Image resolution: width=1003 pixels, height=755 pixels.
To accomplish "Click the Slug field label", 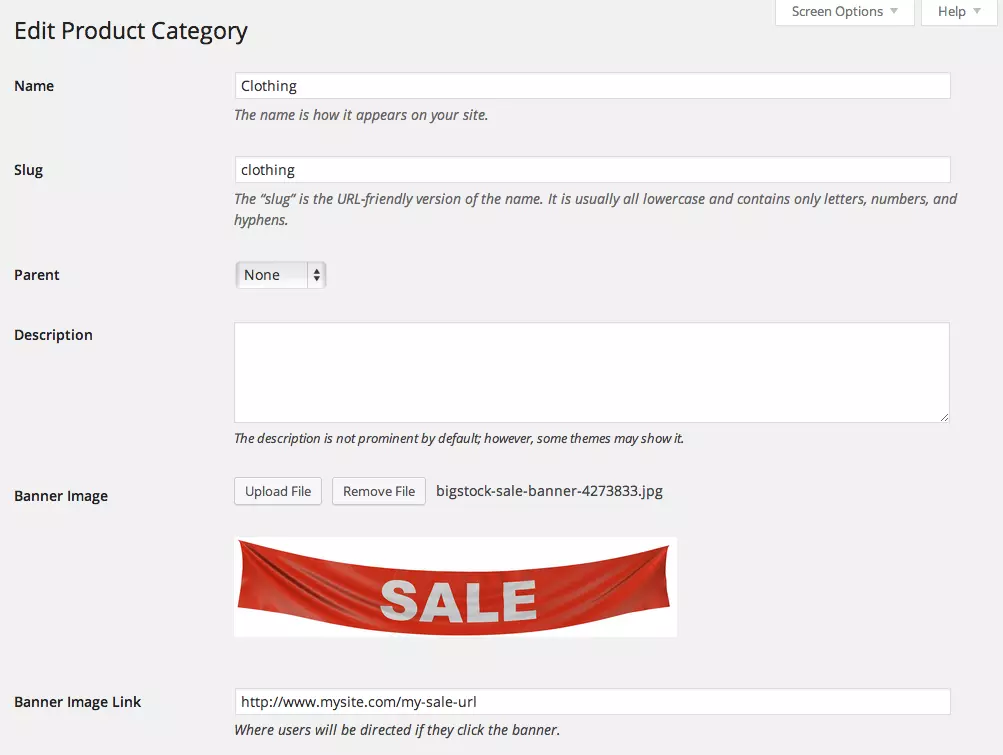I will point(29,170).
